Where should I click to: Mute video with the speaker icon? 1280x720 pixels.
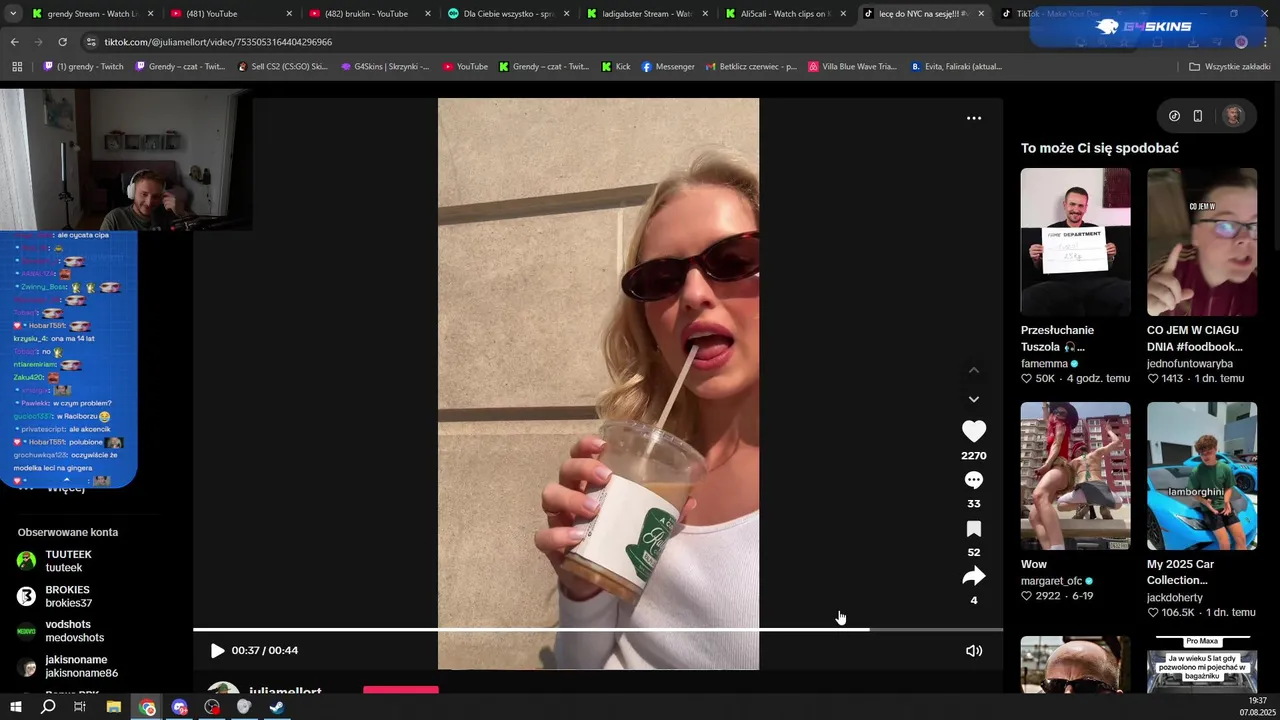click(x=974, y=650)
